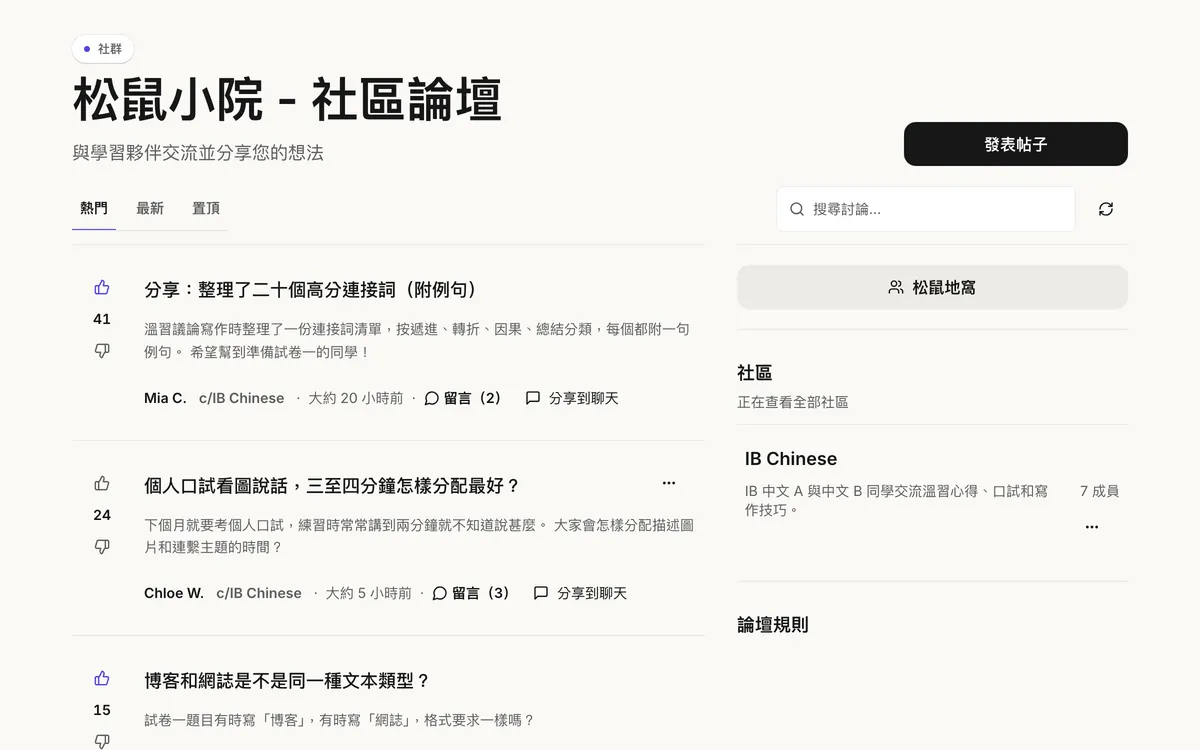Click the vote count 24
Image resolution: width=1200 pixels, height=750 pixels.
tap(102, 515)
